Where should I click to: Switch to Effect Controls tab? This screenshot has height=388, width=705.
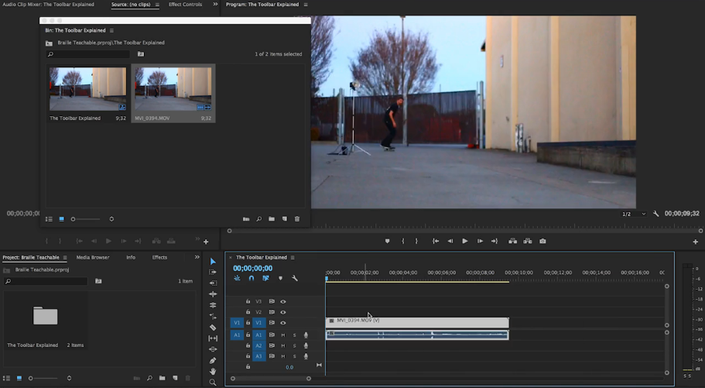coord(185,4)
